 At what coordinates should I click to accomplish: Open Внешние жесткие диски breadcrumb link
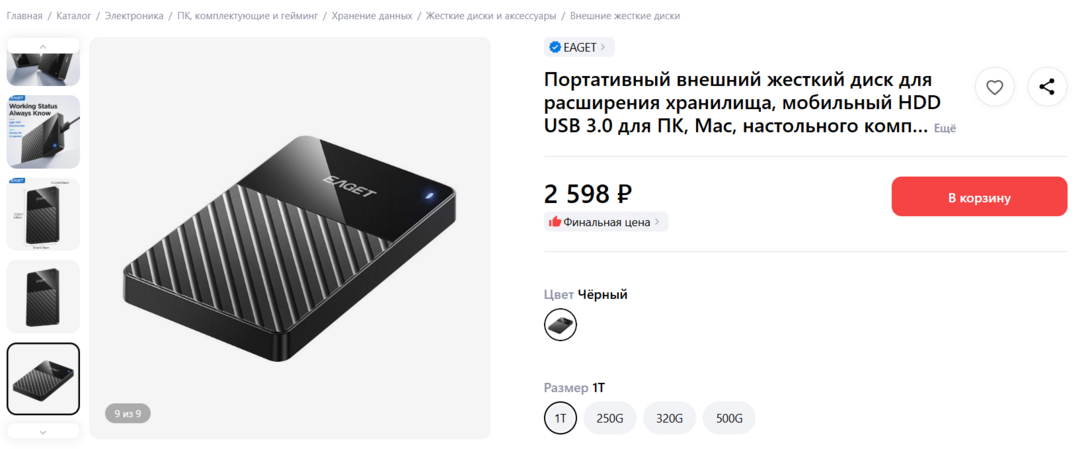[625, 16]
